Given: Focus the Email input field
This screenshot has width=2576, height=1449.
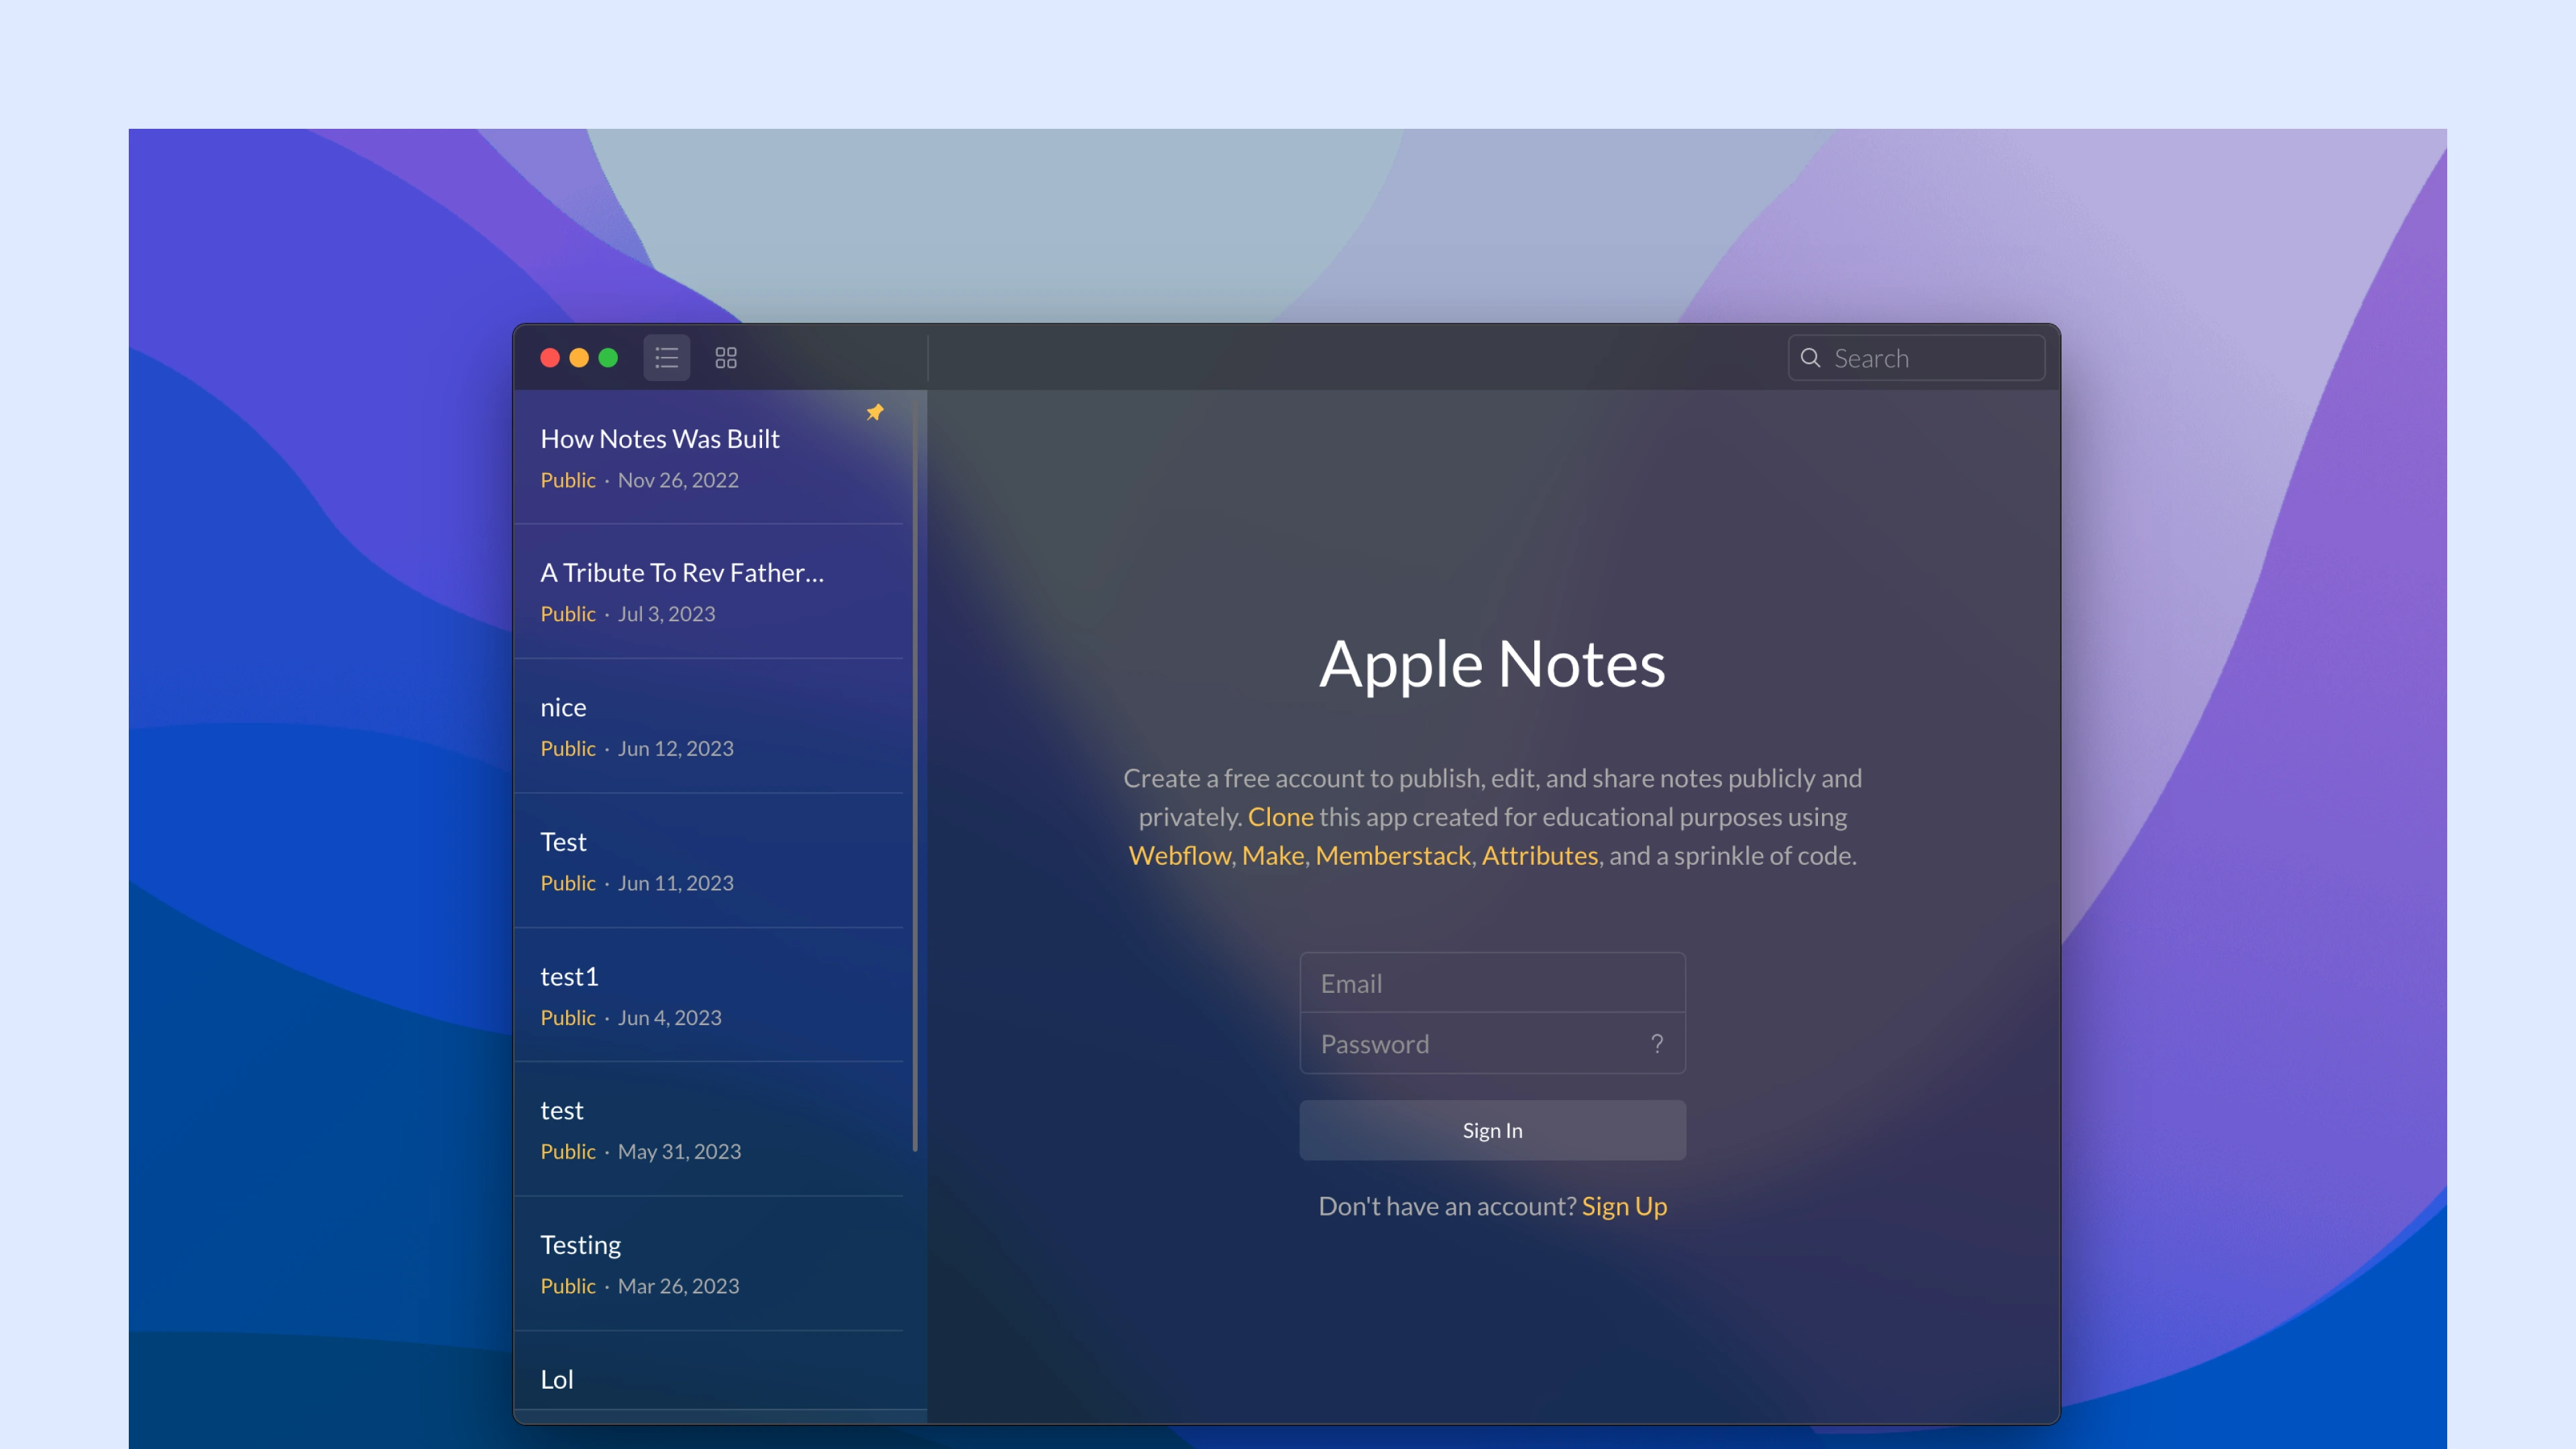Looking at the screenshot, I should tap(1480, 983).
